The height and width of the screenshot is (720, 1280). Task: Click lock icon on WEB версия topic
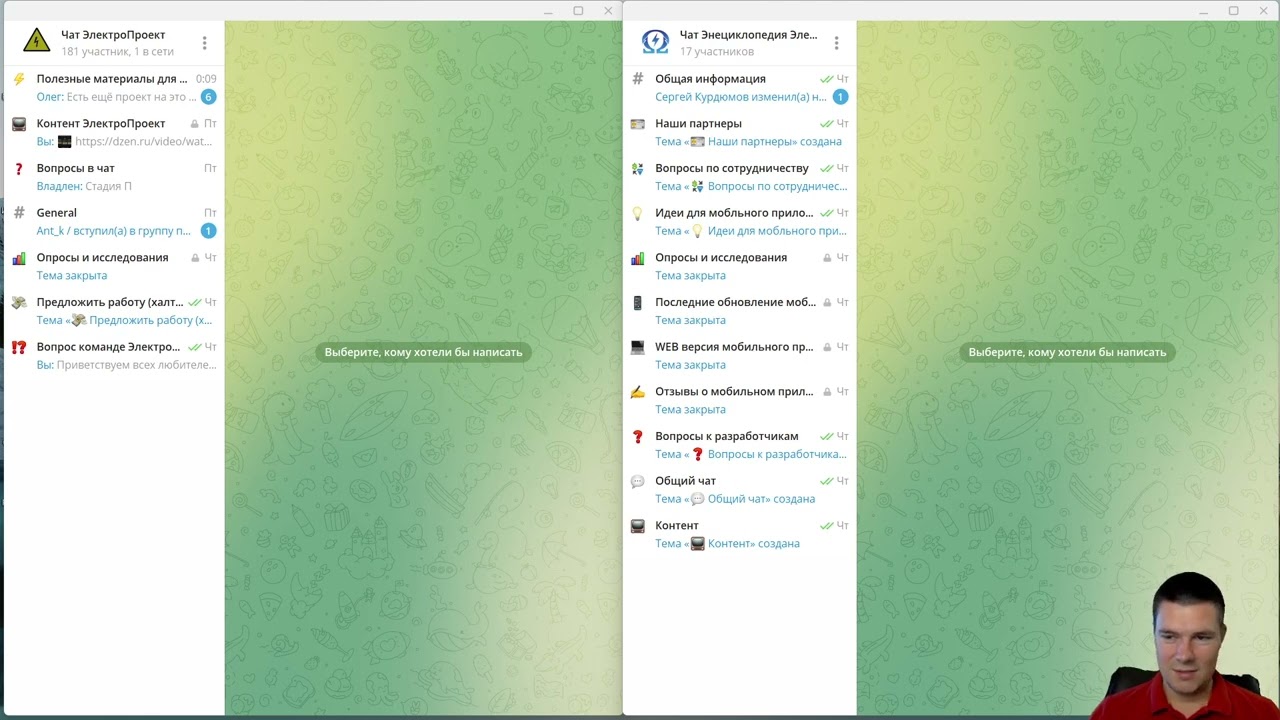(827, 347)
